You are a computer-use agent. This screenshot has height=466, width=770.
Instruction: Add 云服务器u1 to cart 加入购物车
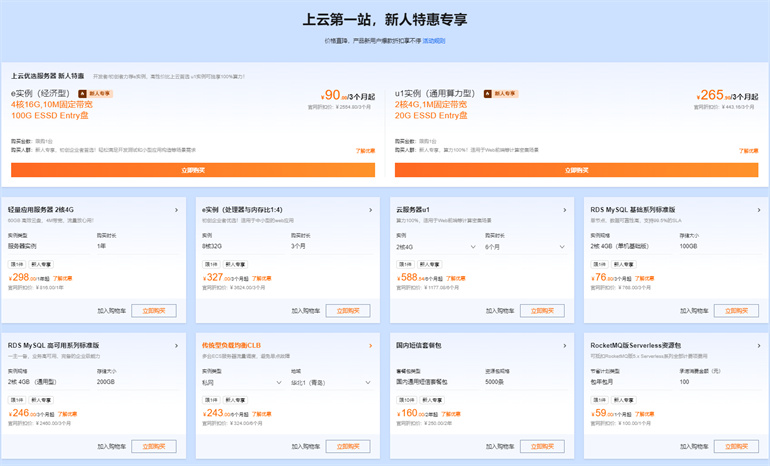(x=500, y=310)
